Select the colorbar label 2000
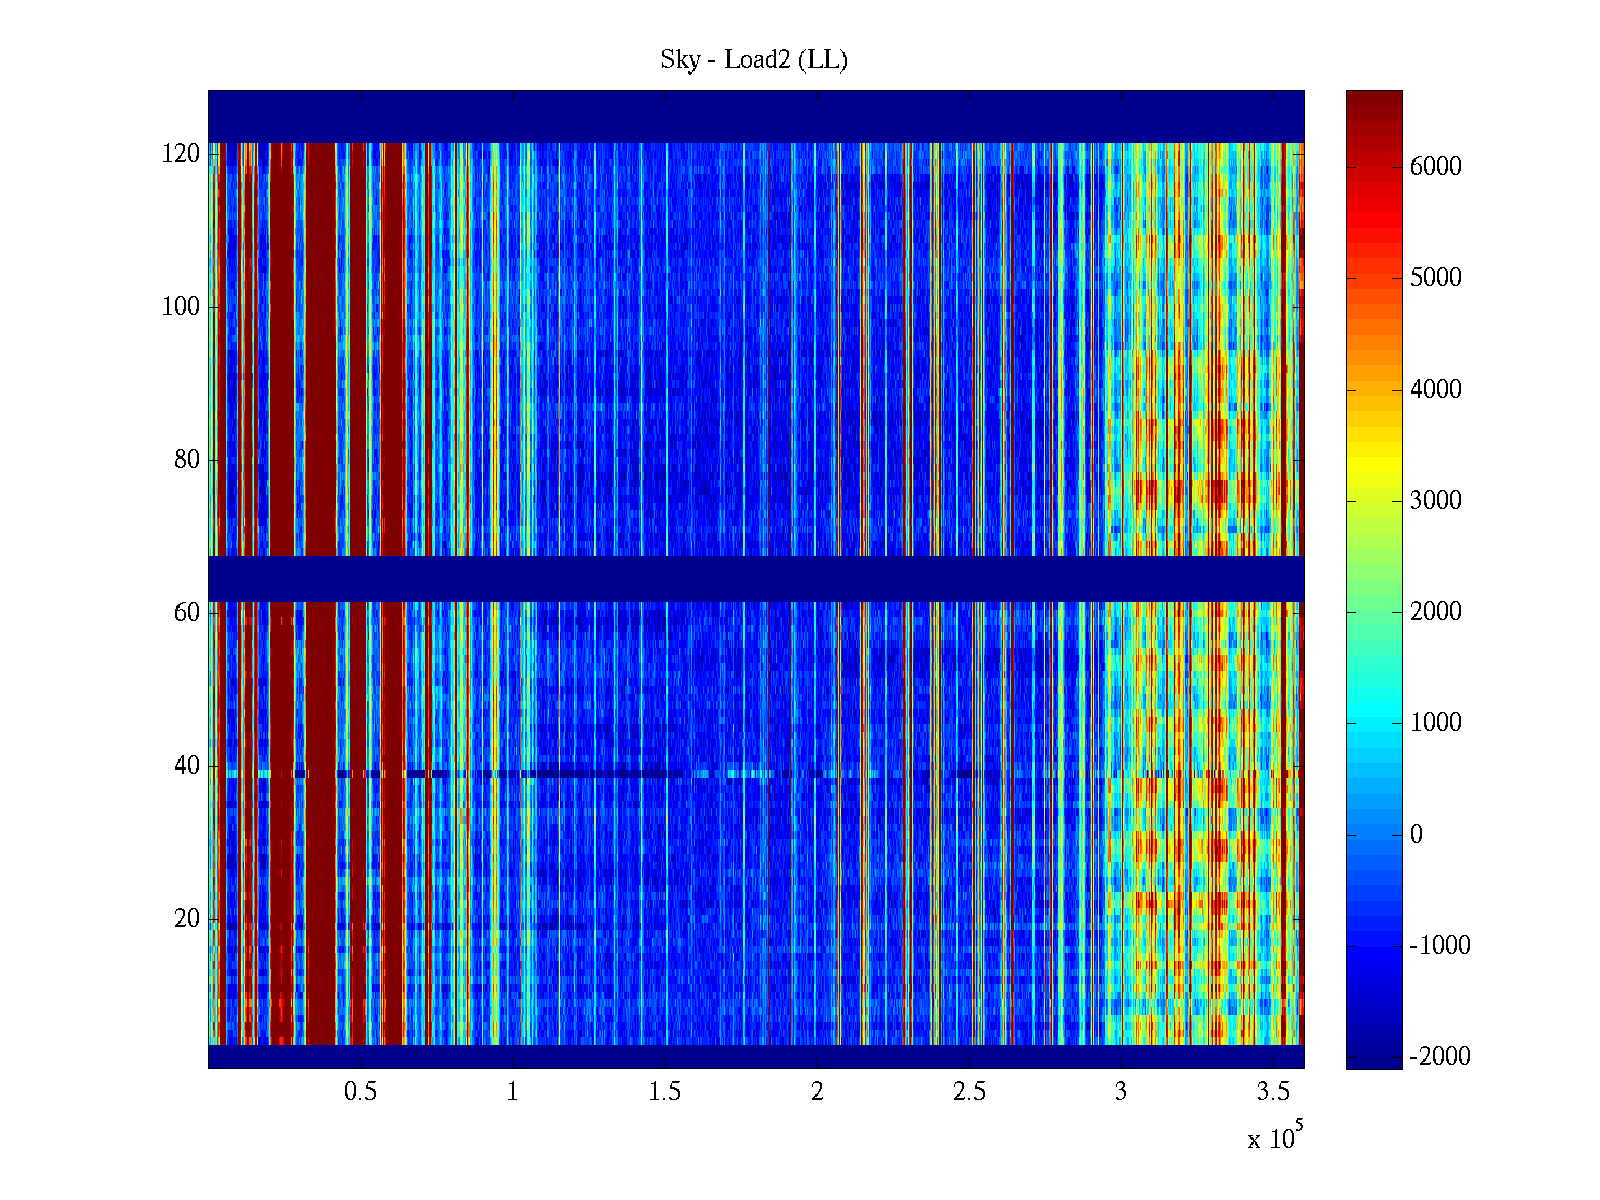Screen dimensions: 1600x1200 point(1435,612)
